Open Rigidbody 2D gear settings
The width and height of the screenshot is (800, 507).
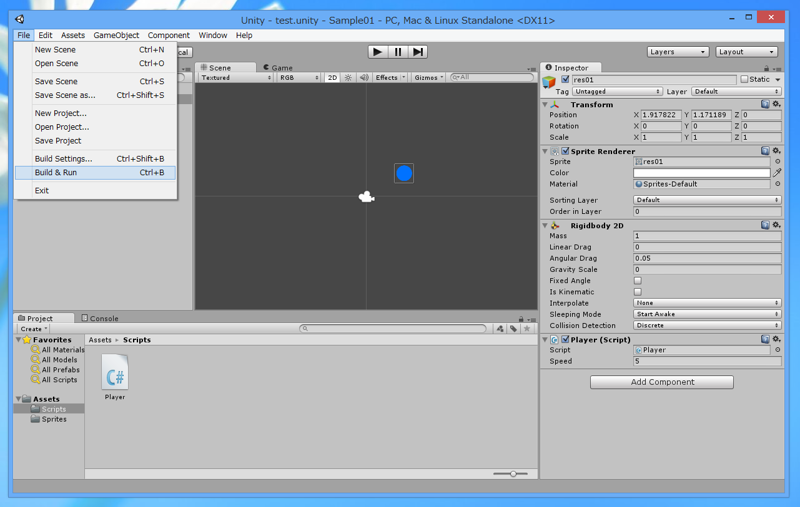[x=776, y=225]
